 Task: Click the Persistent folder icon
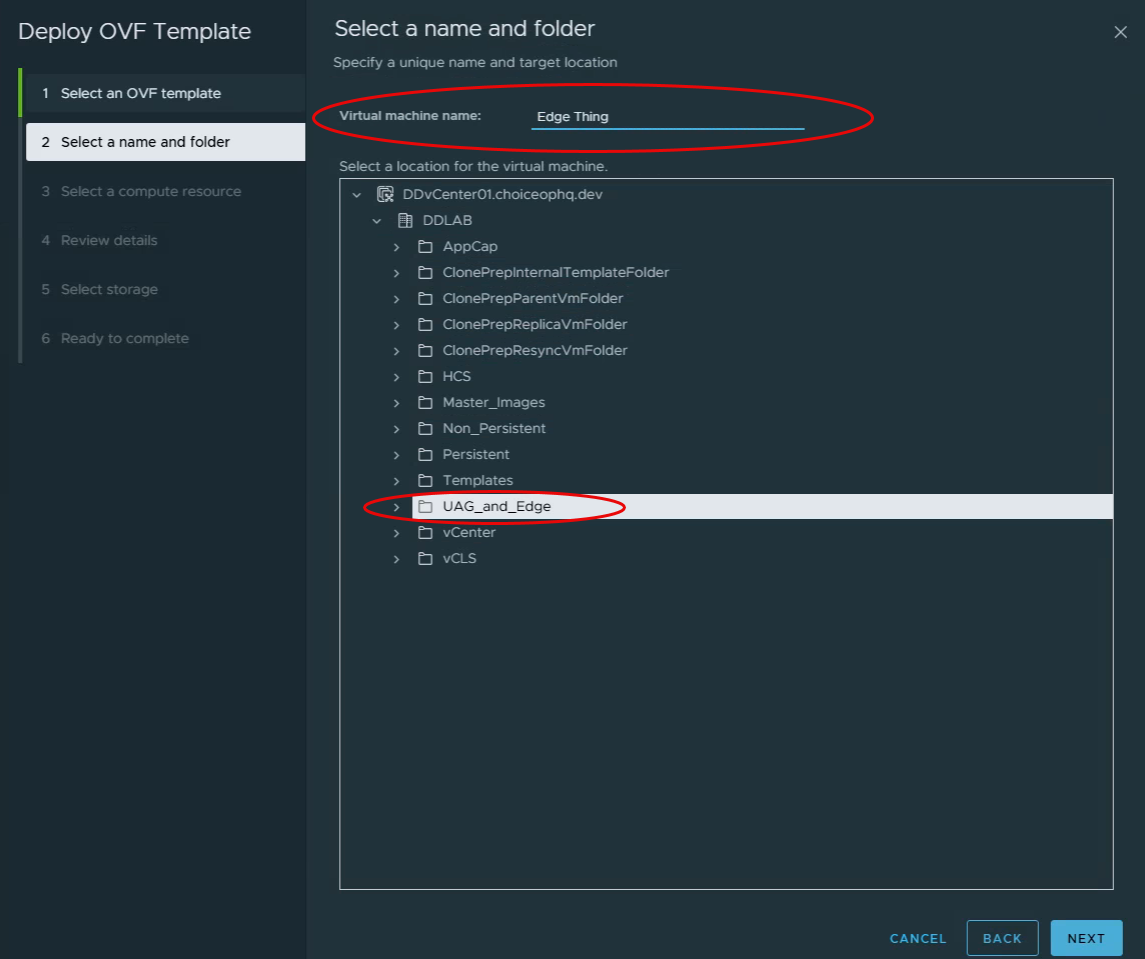(x=425, y=454)
